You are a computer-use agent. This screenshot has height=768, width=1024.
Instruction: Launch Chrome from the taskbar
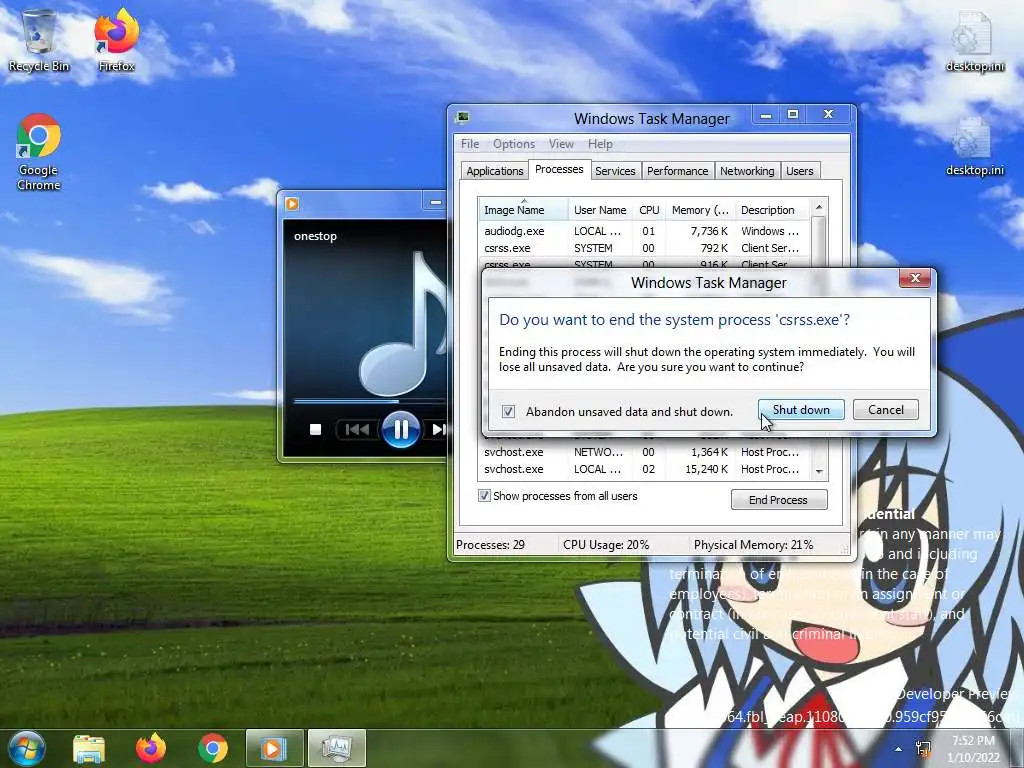213,748
